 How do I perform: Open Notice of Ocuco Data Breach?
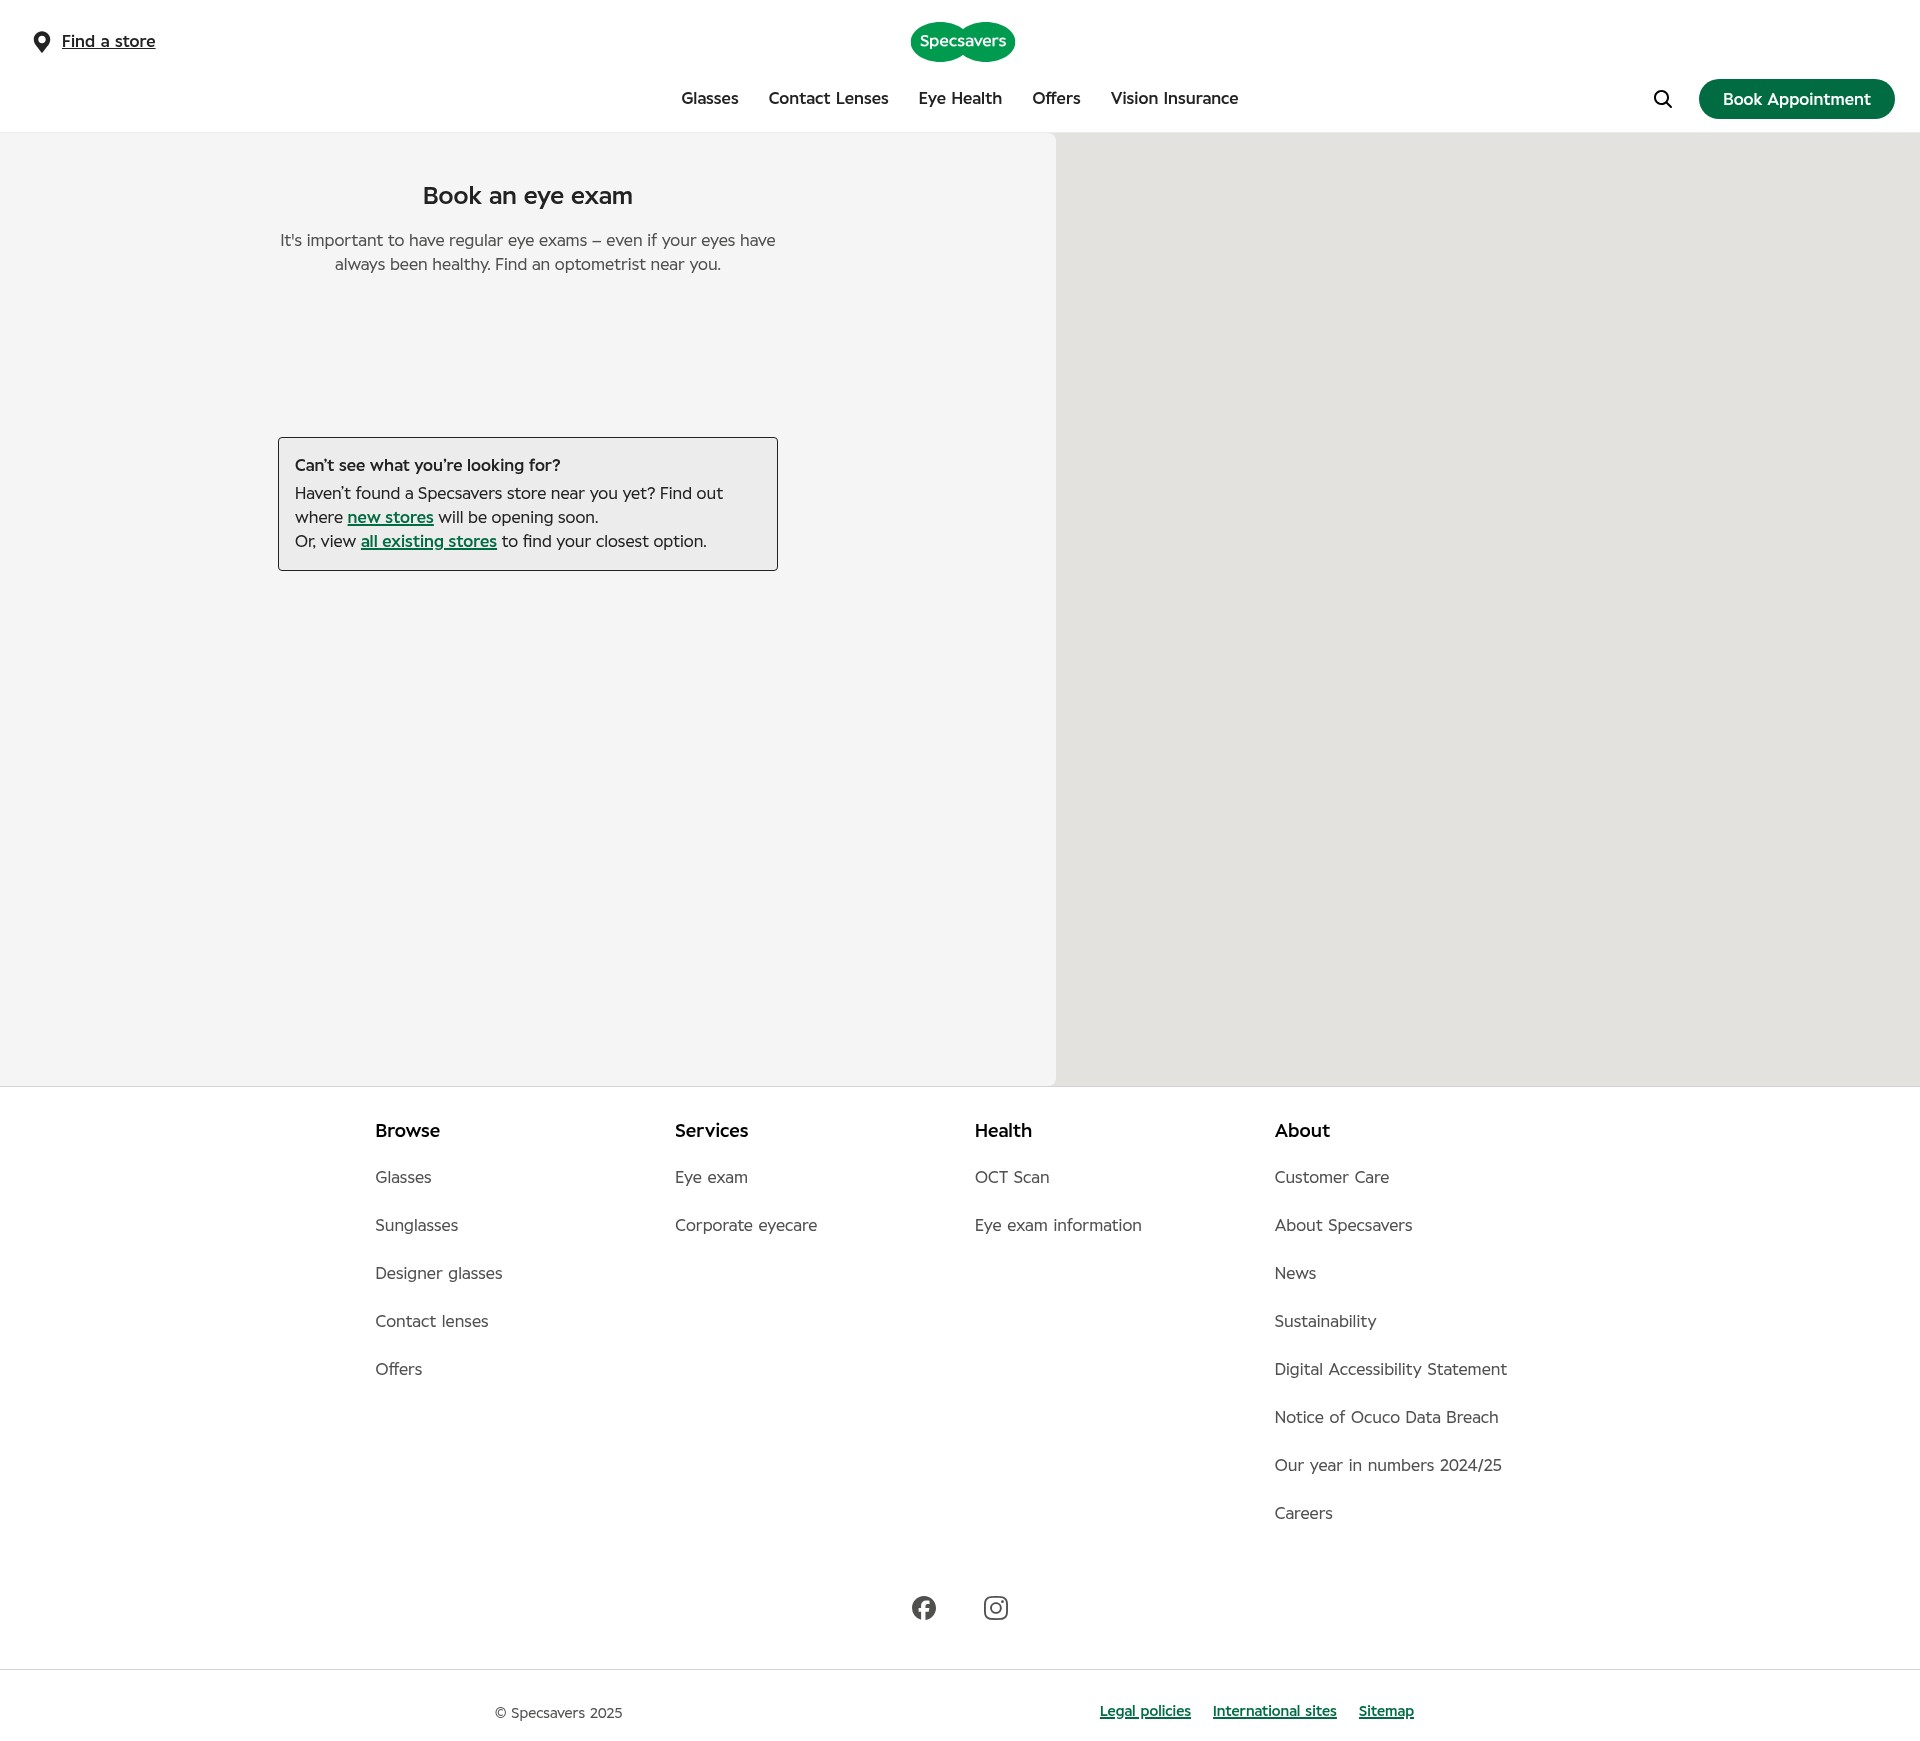point(1386,1417)
